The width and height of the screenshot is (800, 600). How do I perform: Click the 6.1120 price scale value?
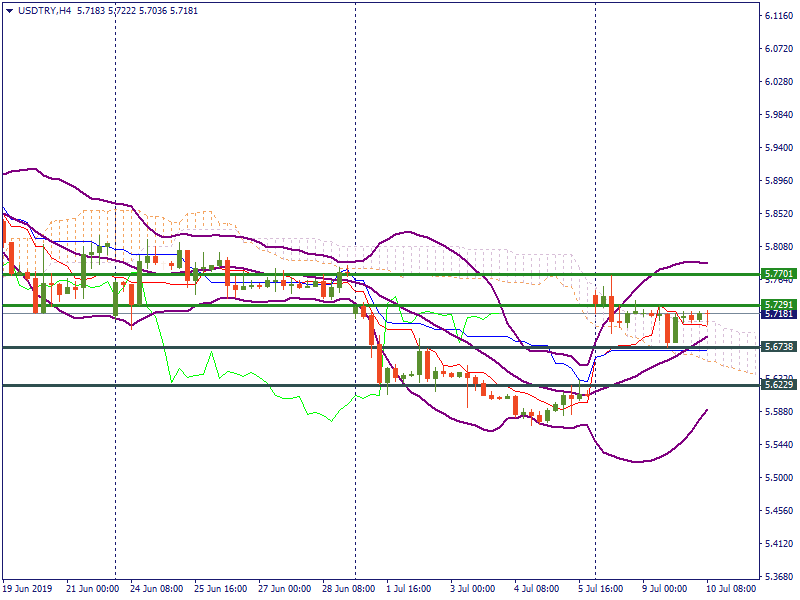tap(779, 17)
